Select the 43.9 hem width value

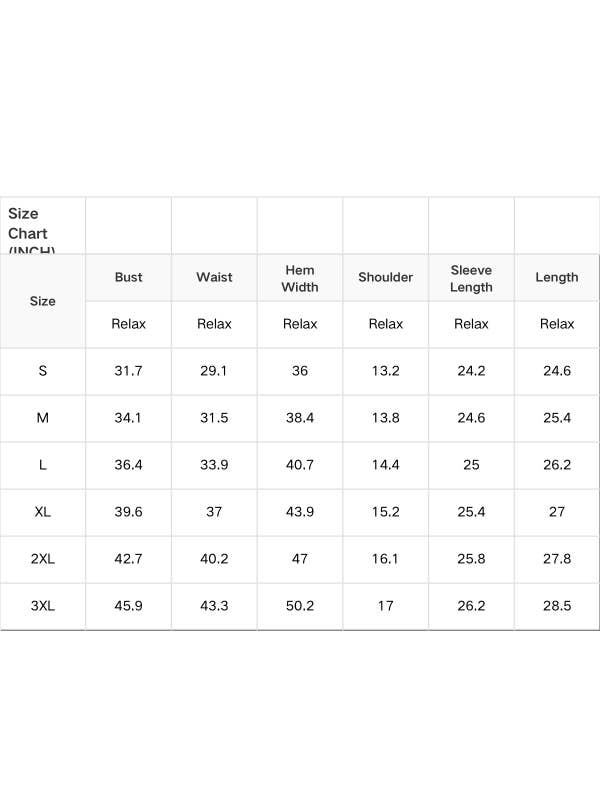pos(300,512)
